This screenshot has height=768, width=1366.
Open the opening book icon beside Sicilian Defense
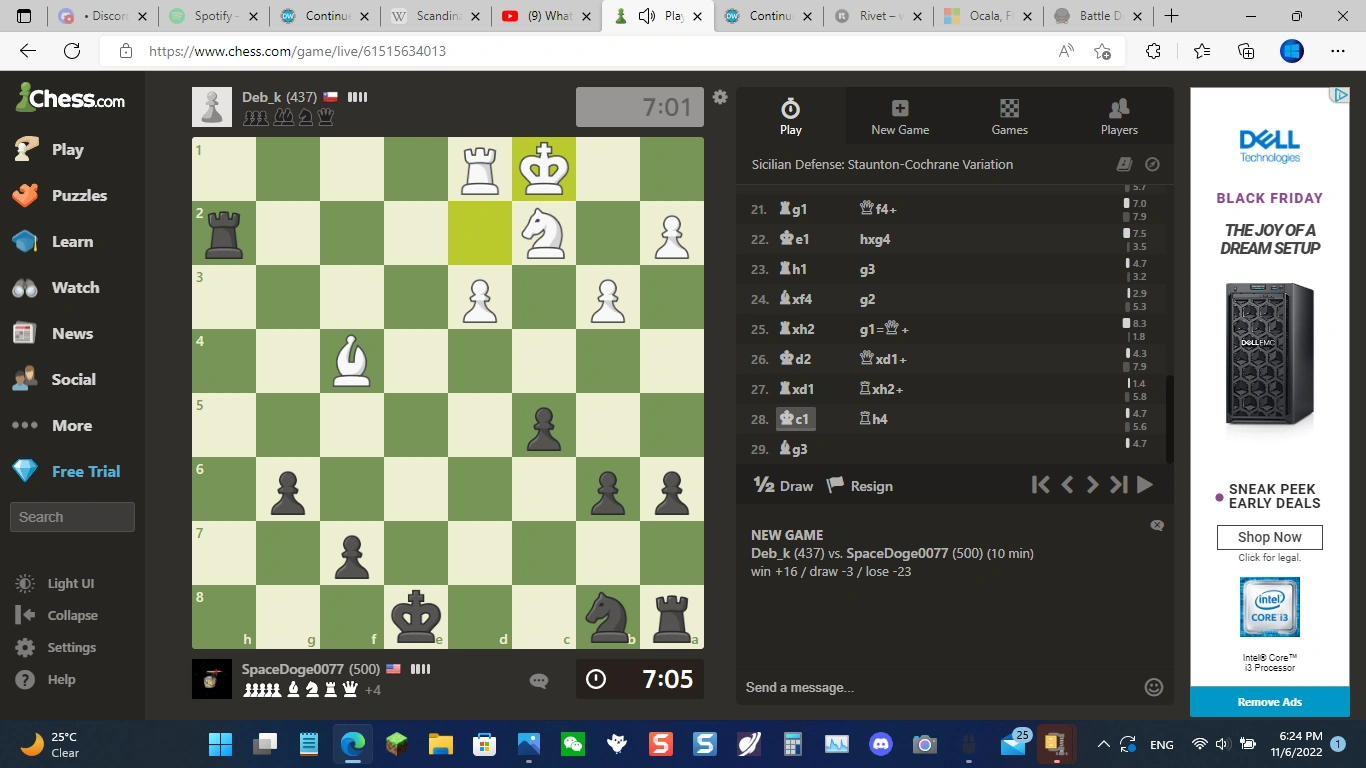coord(1124,164)
